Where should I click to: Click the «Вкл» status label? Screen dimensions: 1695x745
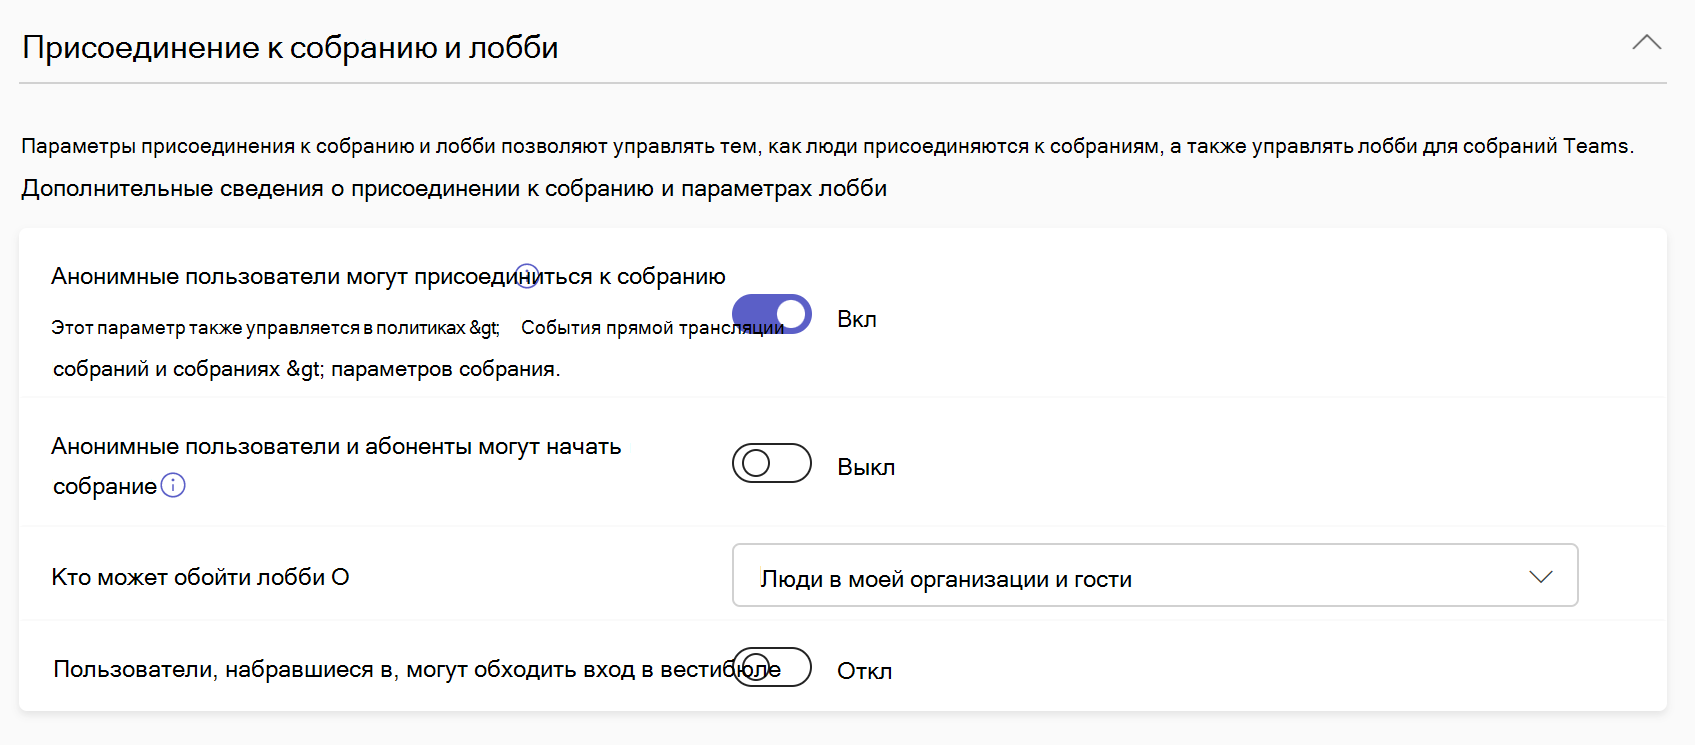(857, 319)
